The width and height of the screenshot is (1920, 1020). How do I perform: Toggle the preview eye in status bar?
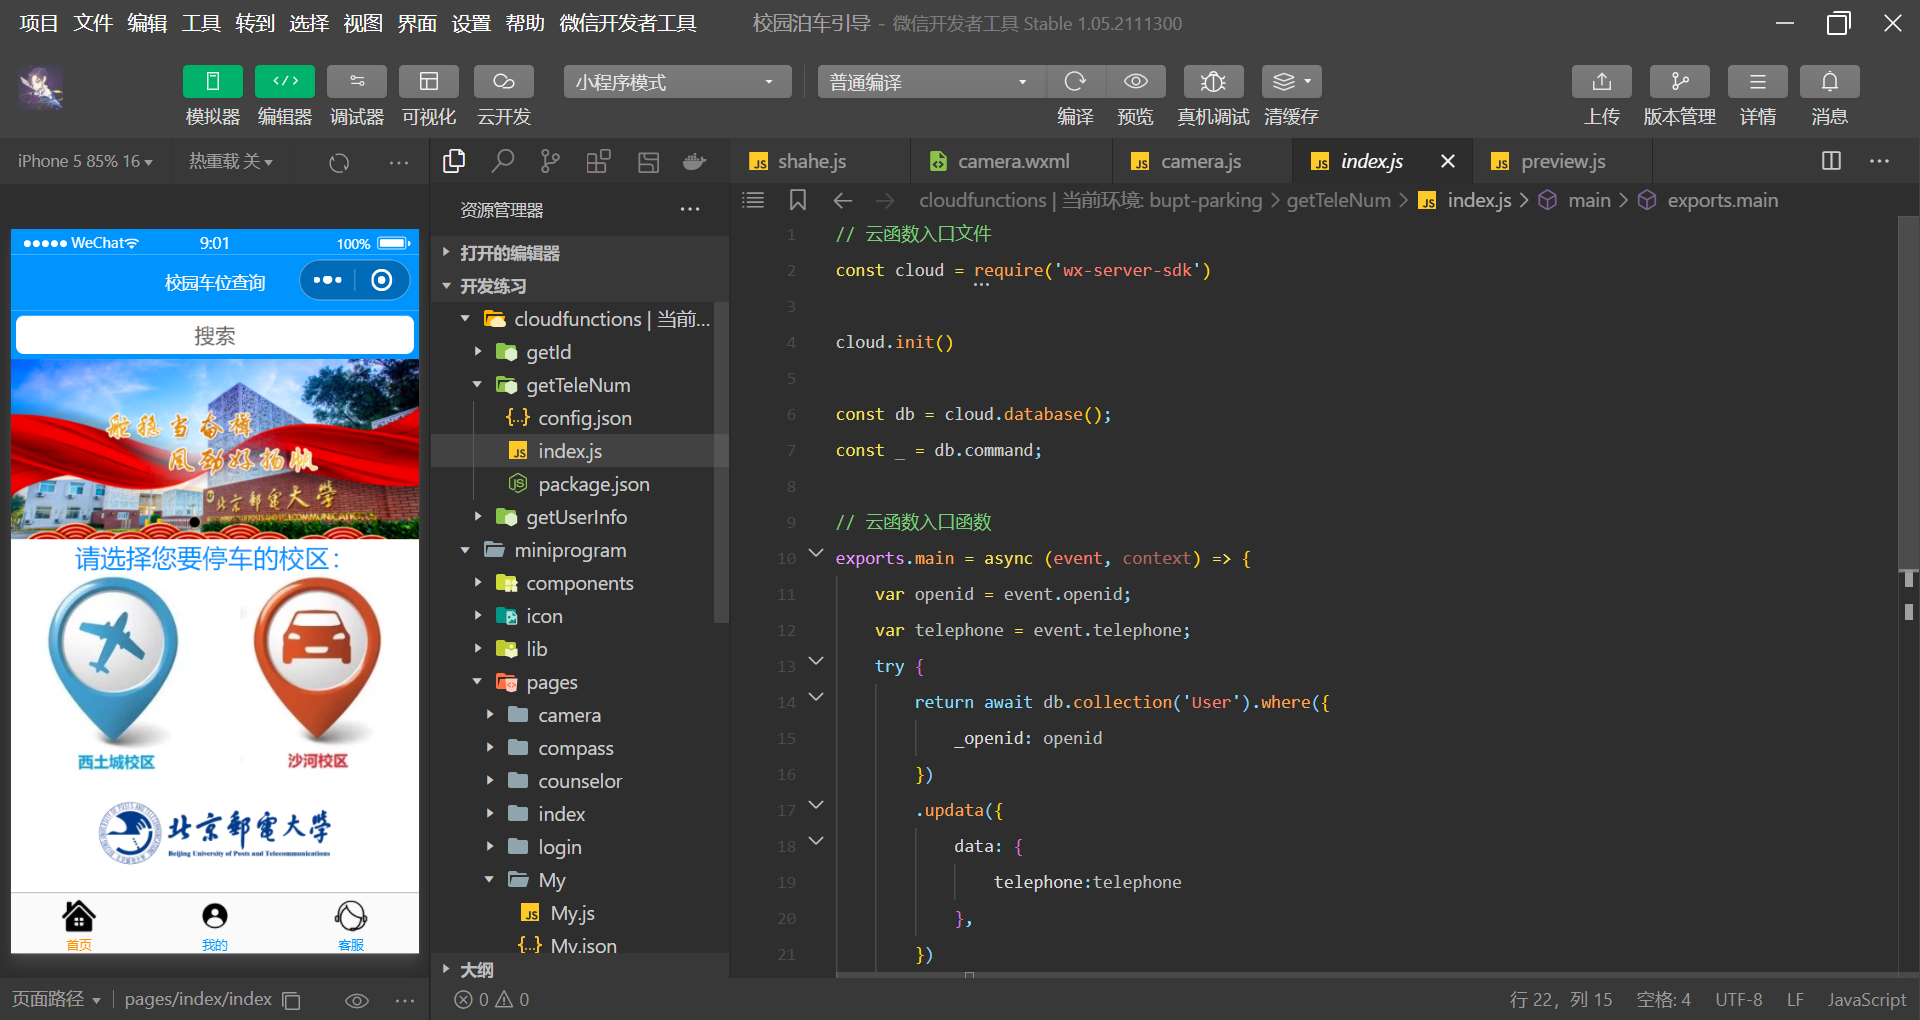(x=357, y=1000)
